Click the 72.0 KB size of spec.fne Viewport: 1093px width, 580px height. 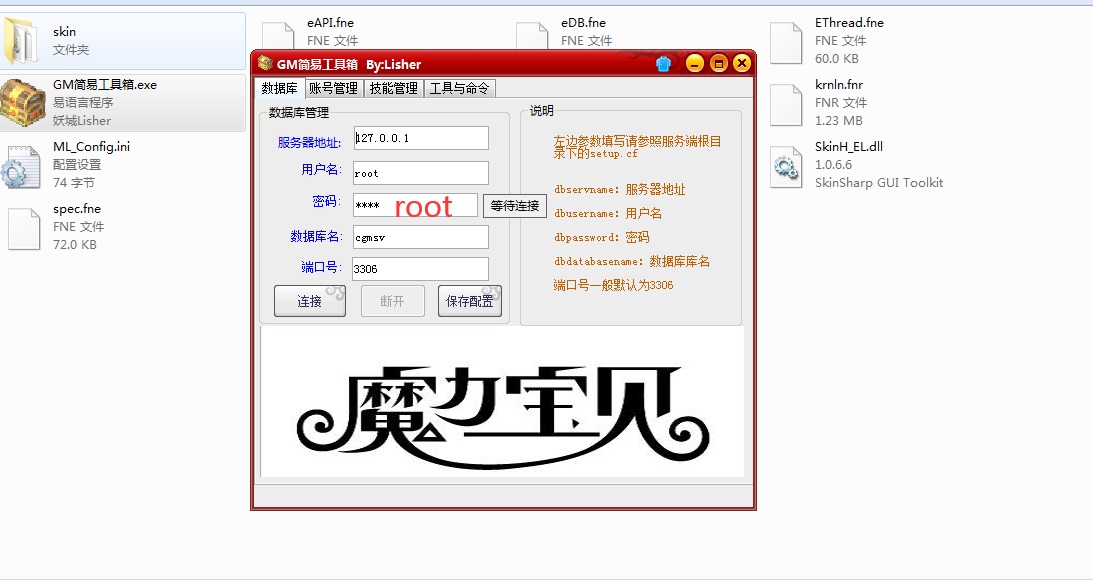click(75, 245)
